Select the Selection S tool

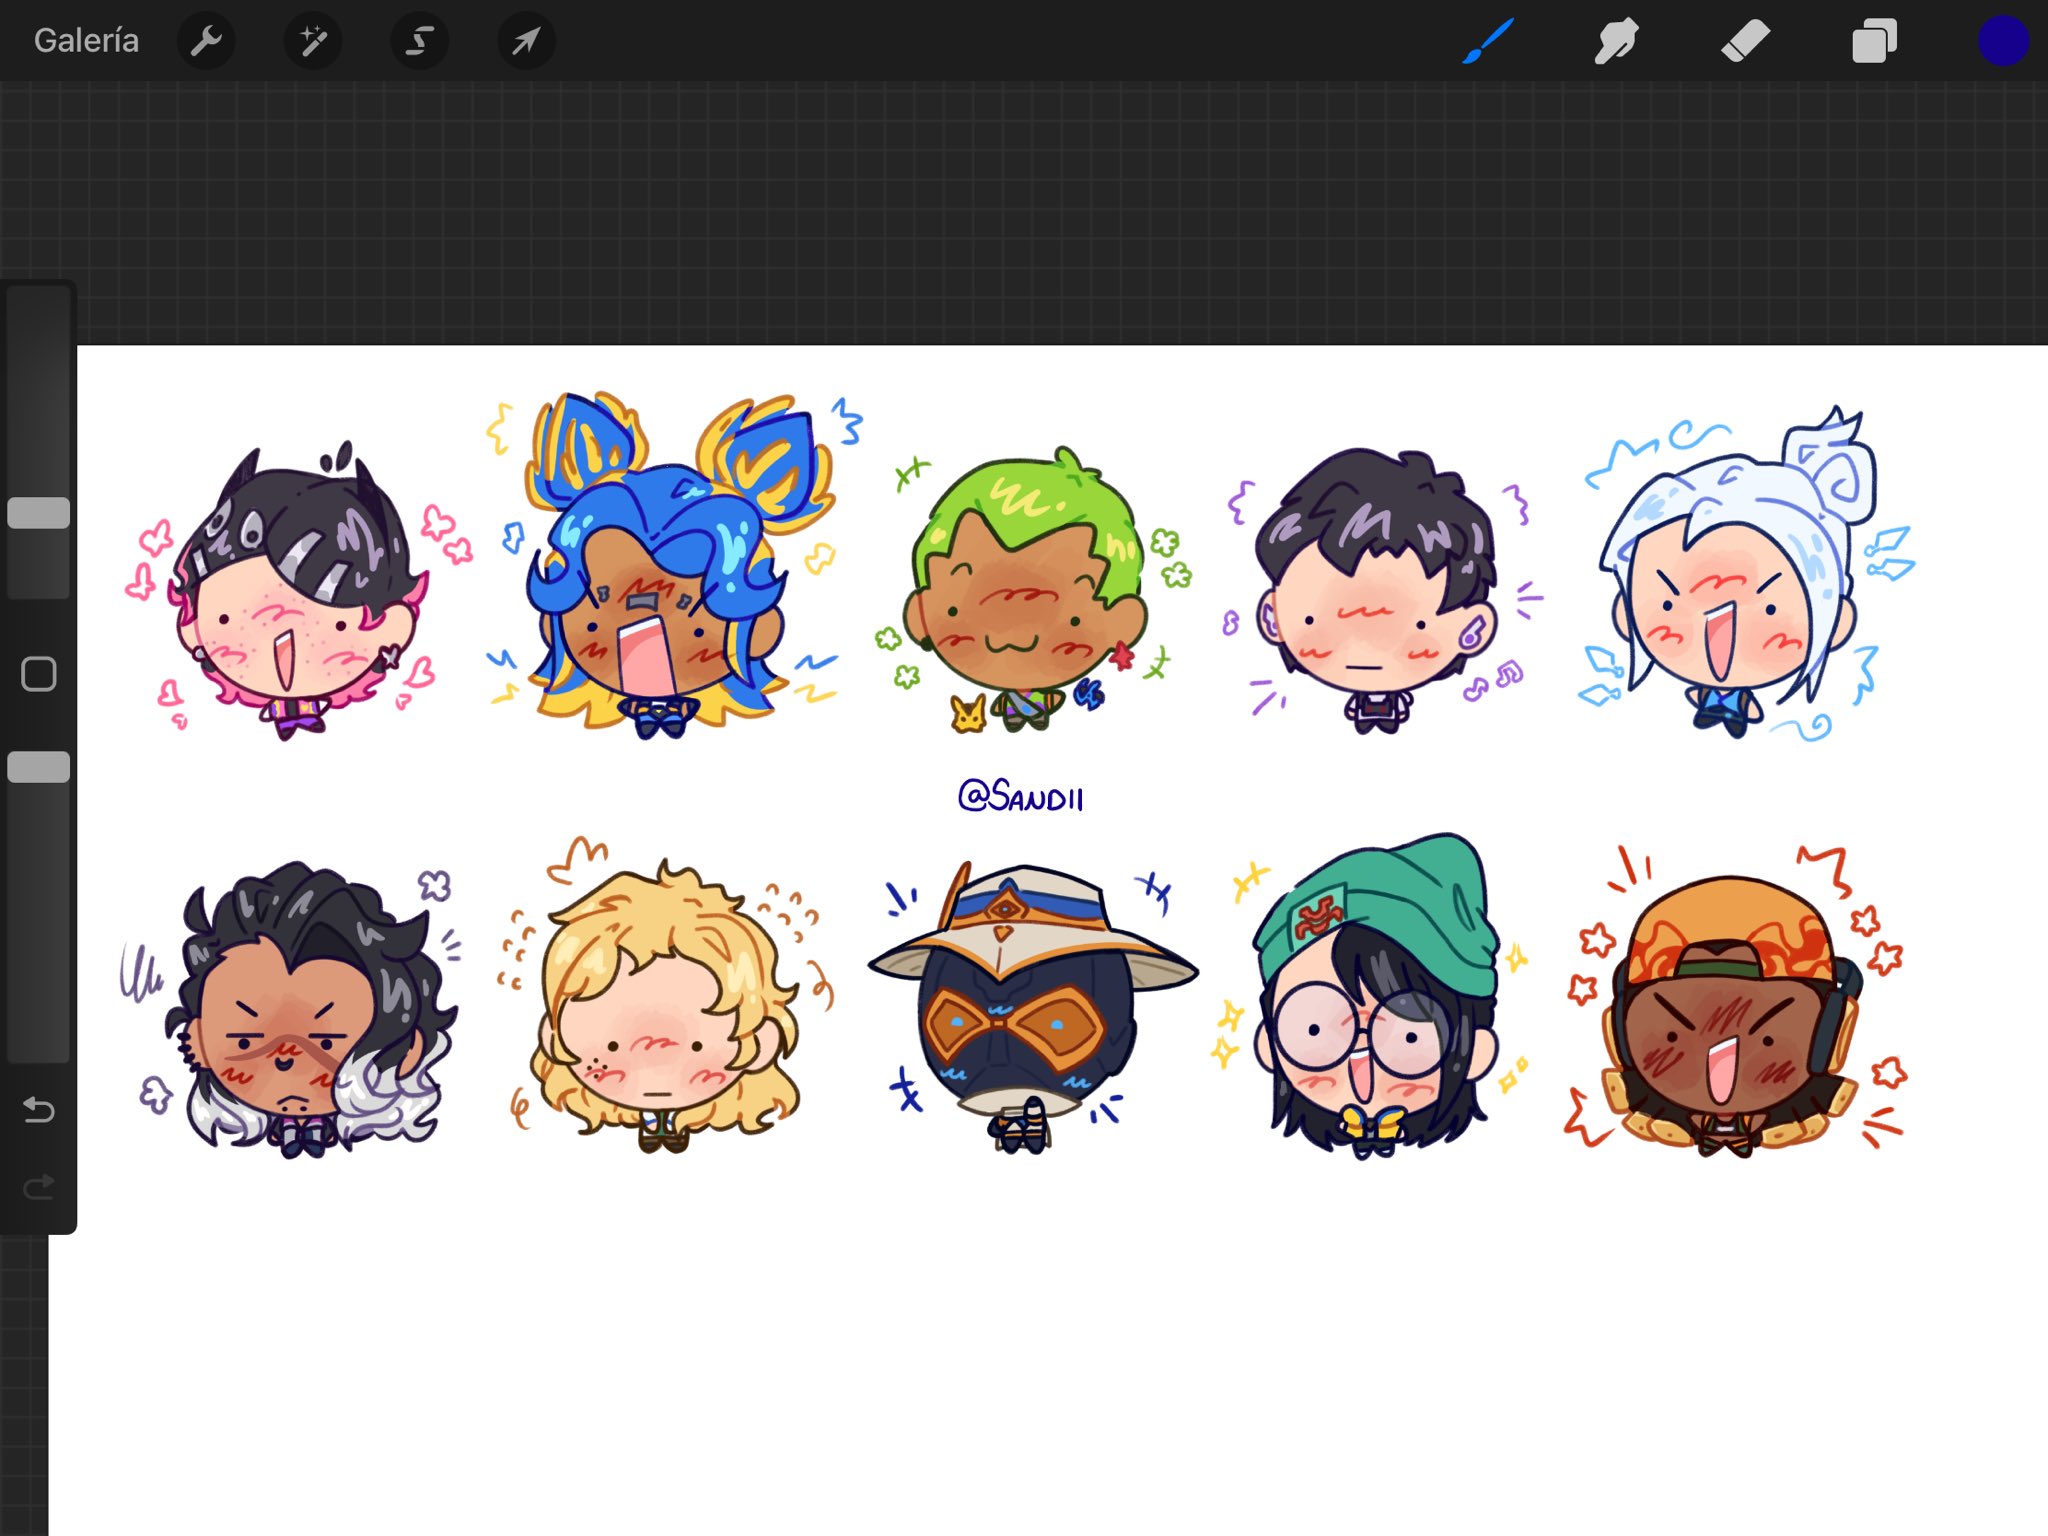click(419, 41)
